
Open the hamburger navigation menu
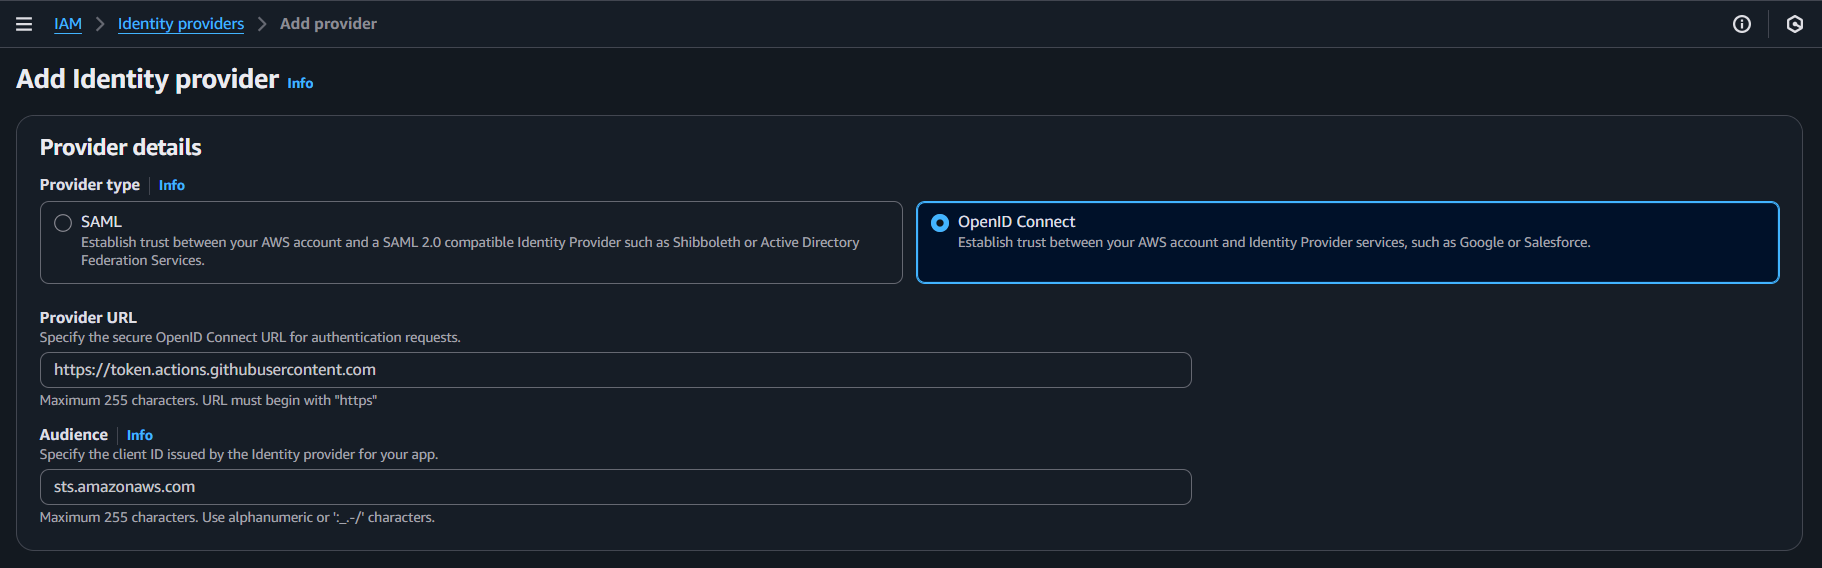[24, 24]
